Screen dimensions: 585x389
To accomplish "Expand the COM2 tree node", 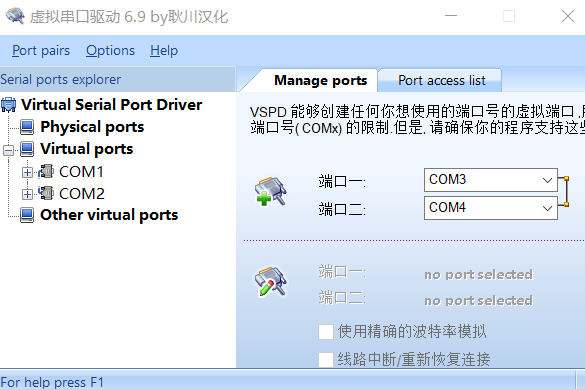I will (x=27, y=194).
